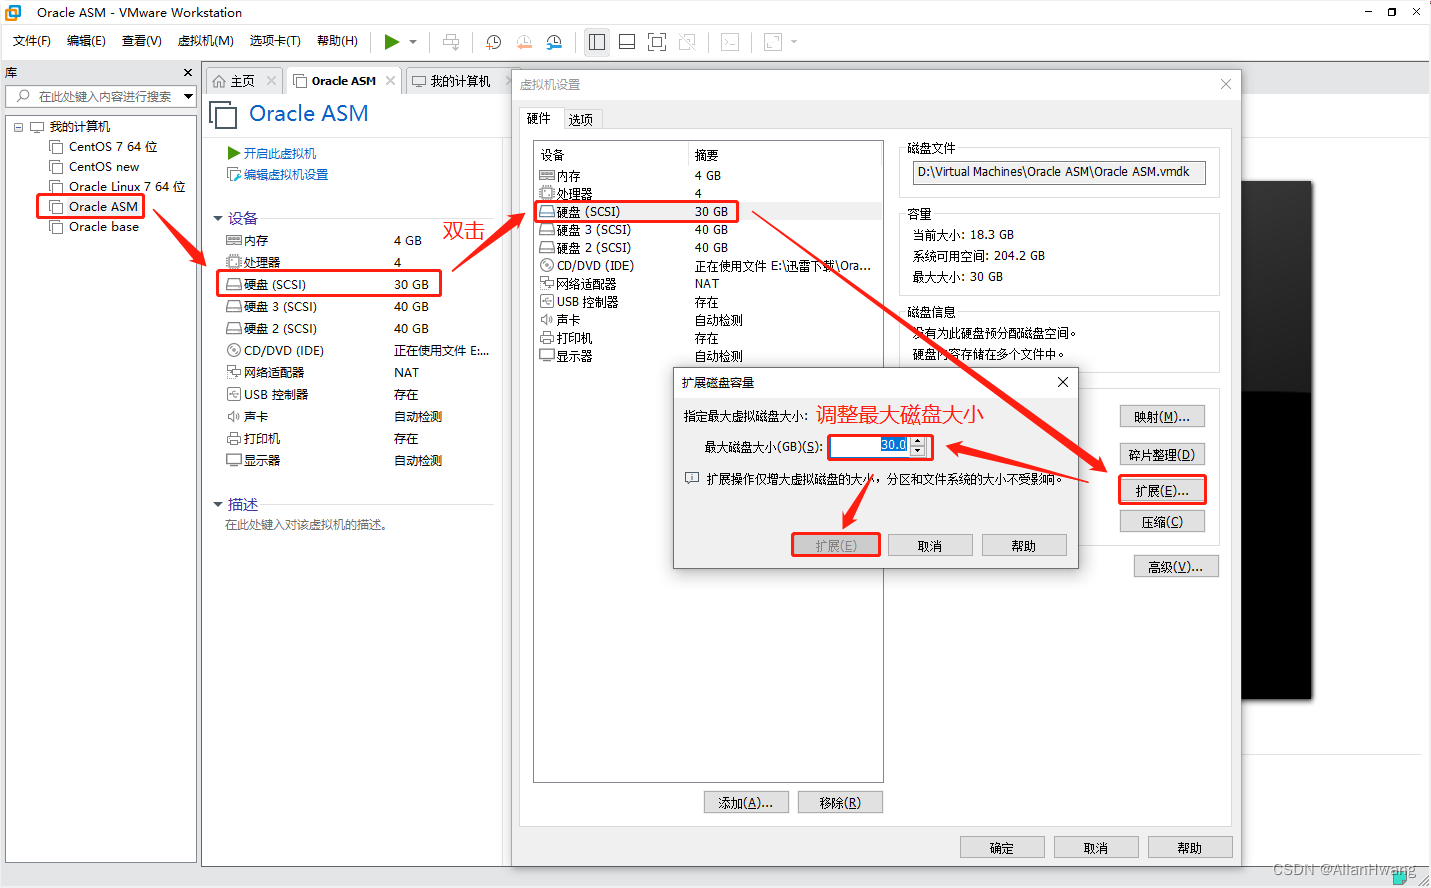The width and height of the screenshot is (1431, 888).
Task: Collapse the 设备 section in VM summary
Action: tap(219, 218)
